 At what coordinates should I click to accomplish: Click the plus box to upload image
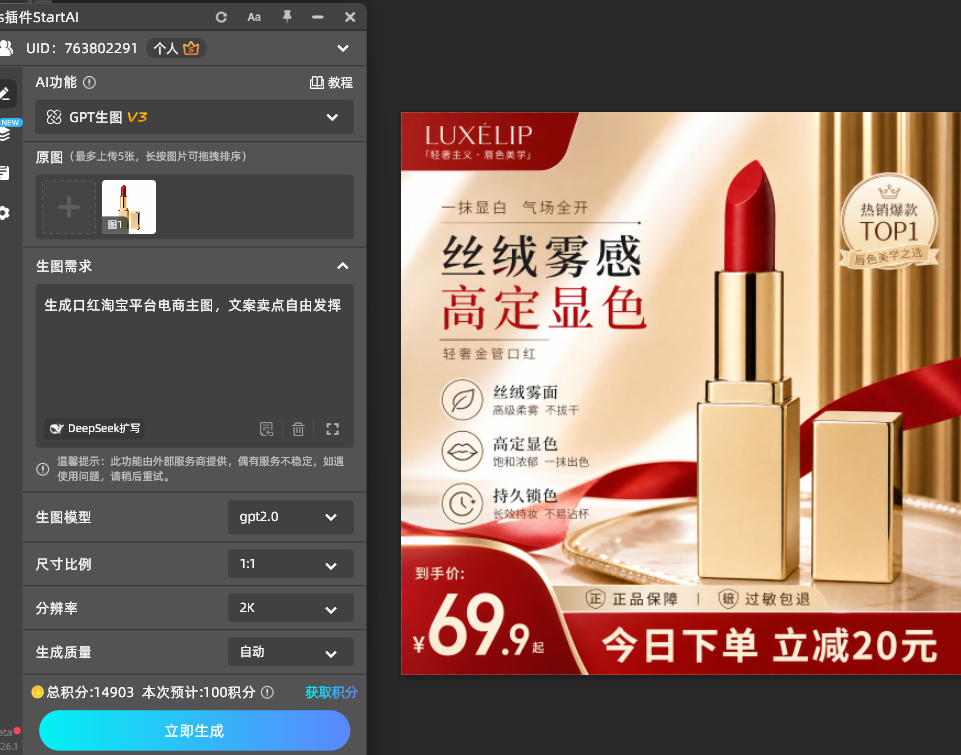coord(69,207)
